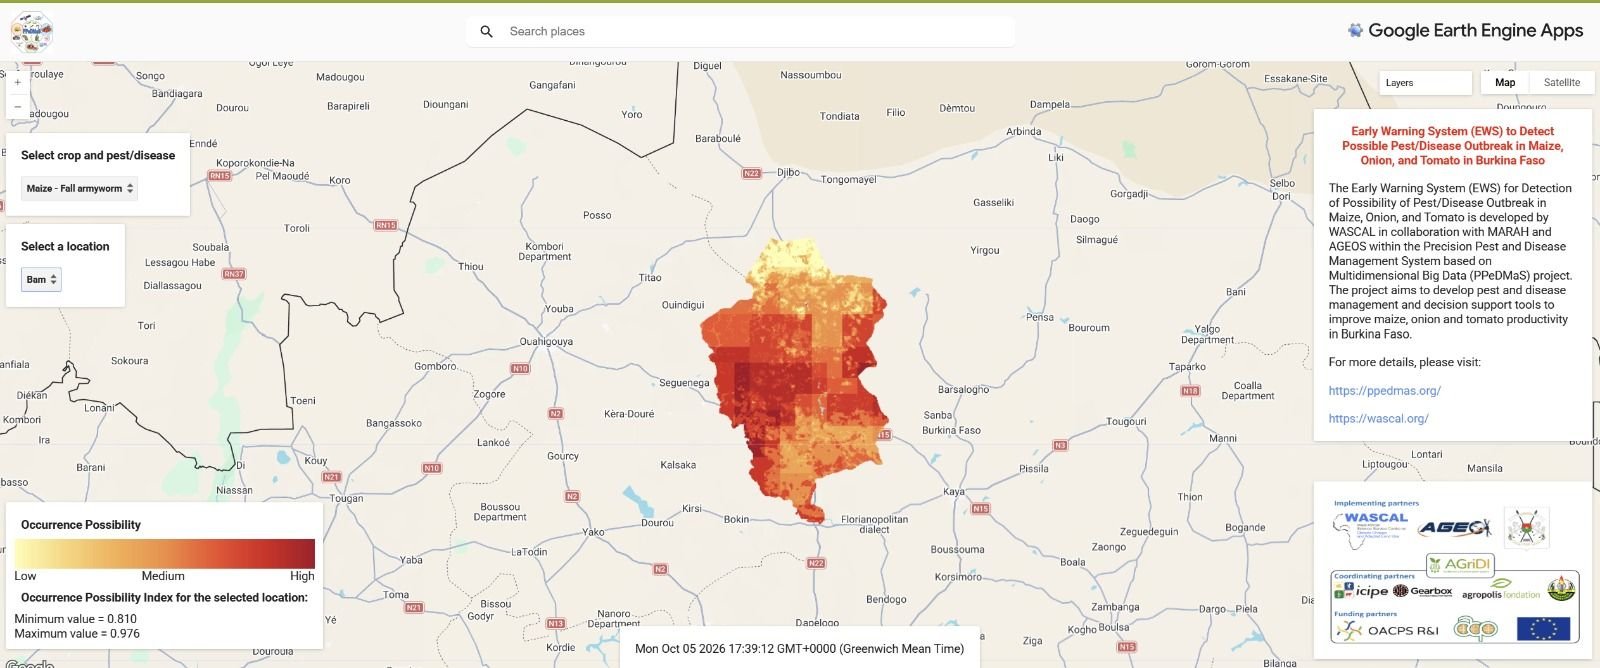Click the 'Gourcy' map label
The image size is (1600, 668).
(563, 456)
